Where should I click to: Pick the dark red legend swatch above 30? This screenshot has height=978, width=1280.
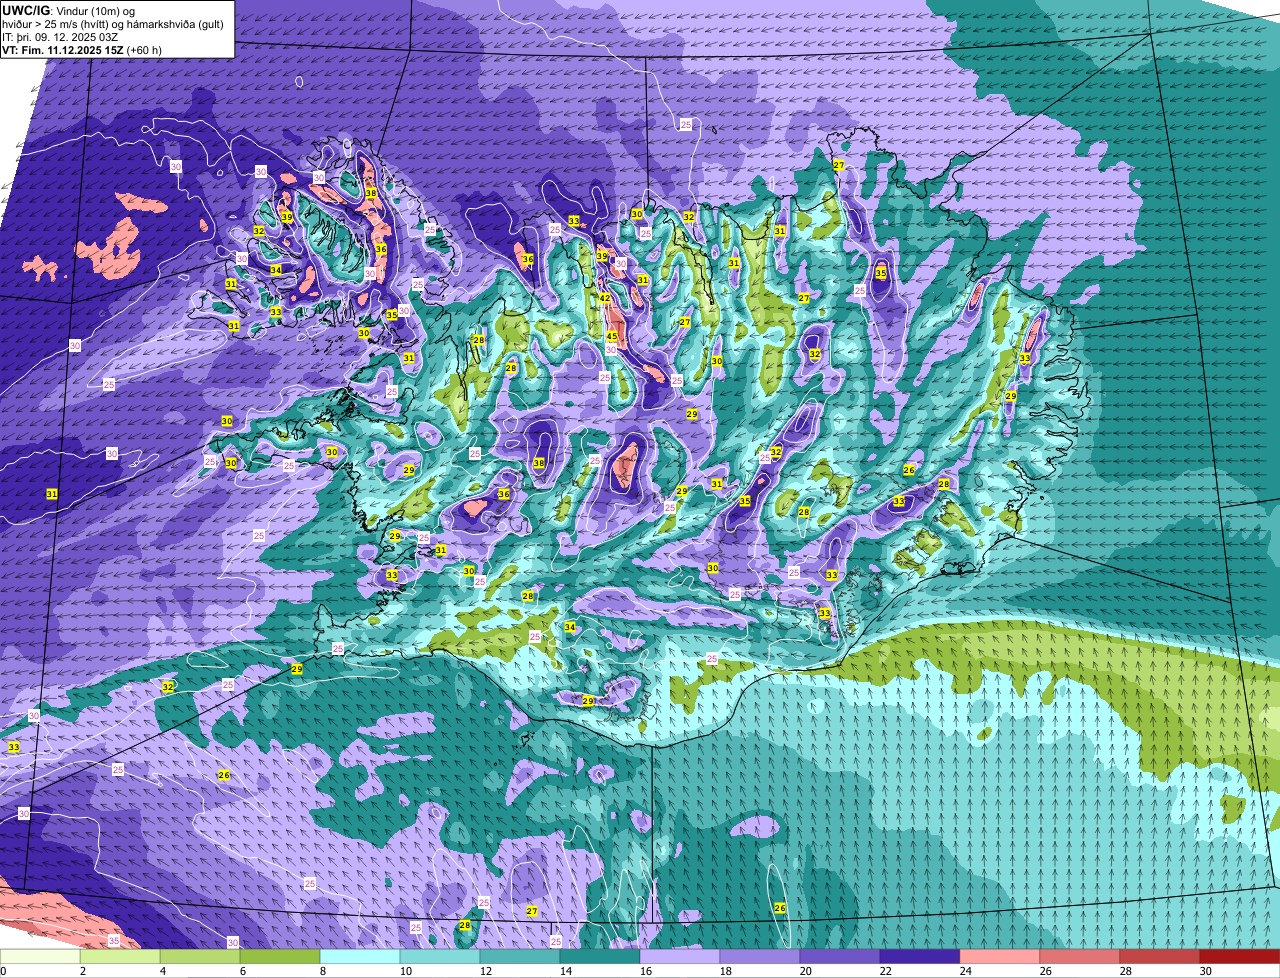1240,957
